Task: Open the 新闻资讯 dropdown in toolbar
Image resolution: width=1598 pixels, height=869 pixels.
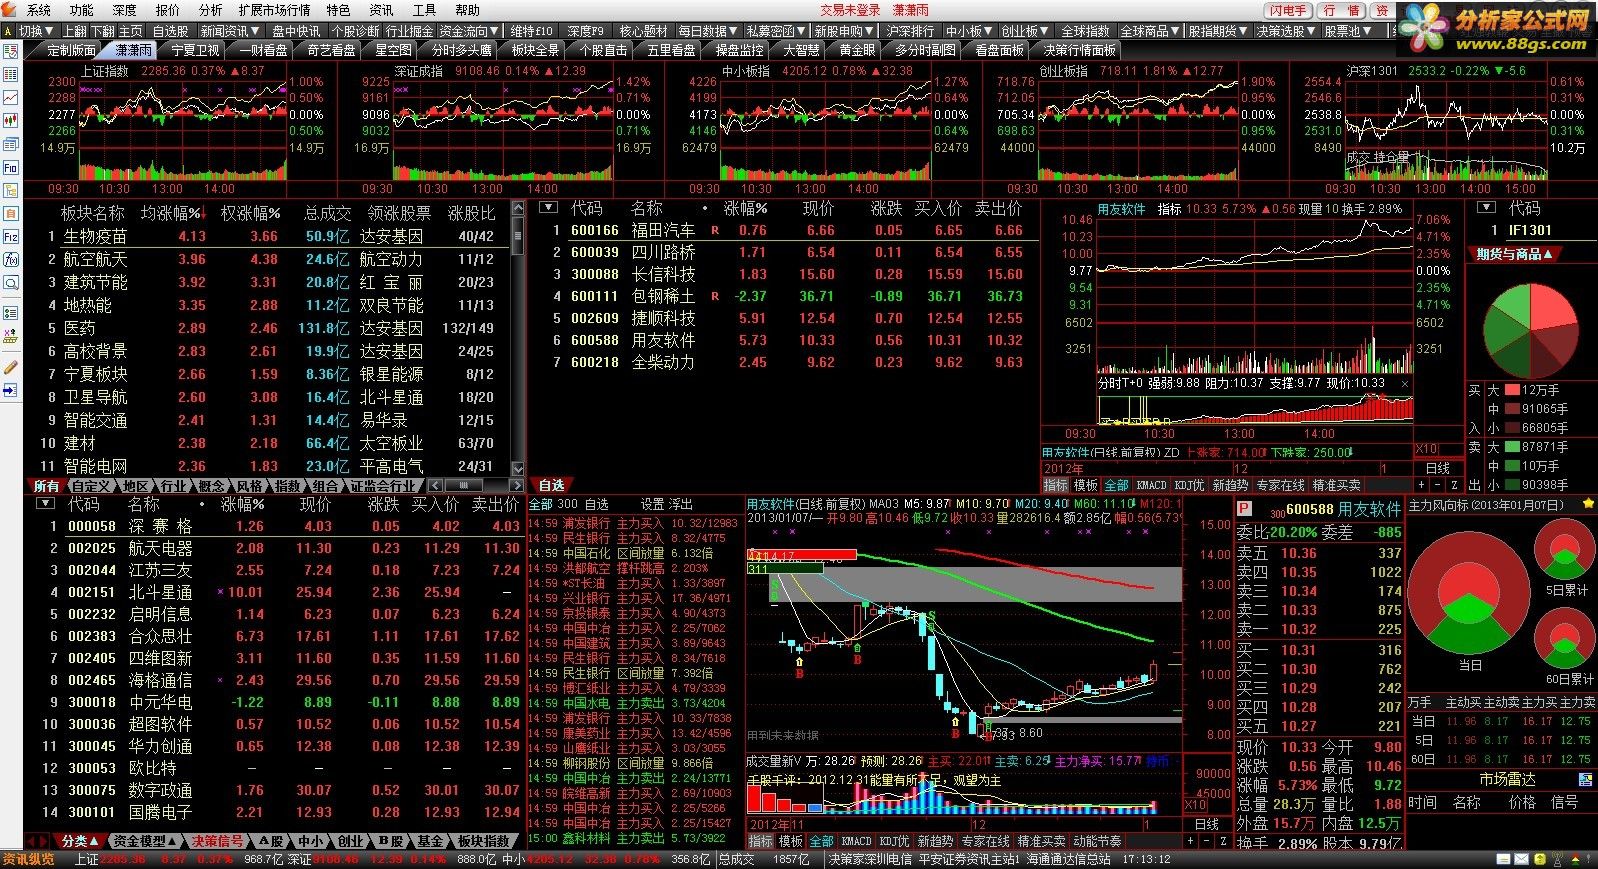Action: click(229, 31)
